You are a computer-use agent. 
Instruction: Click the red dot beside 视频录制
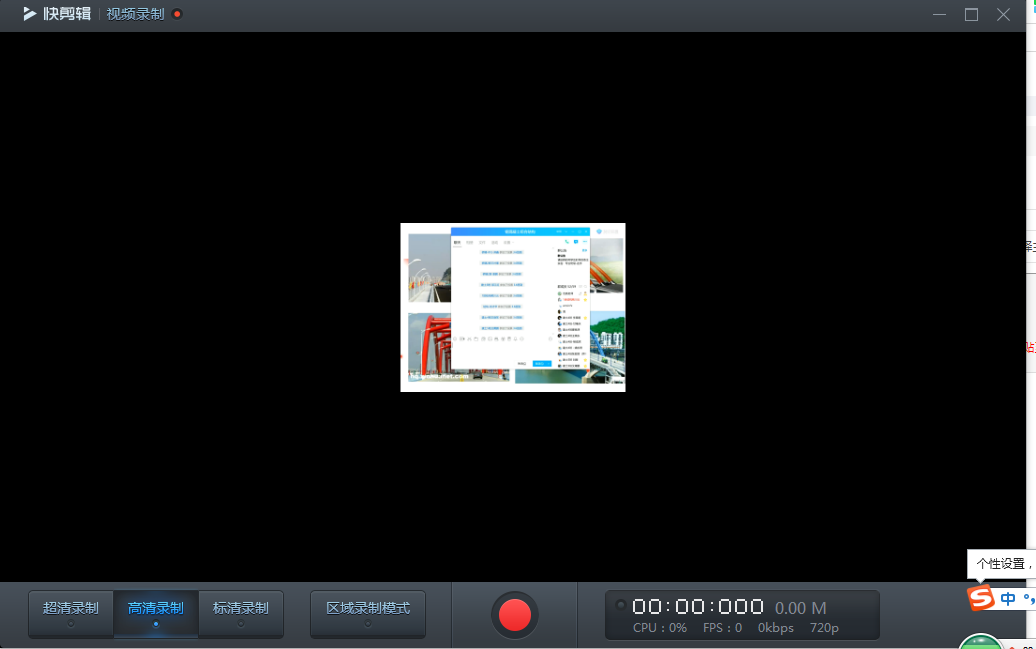pos(177,14)
